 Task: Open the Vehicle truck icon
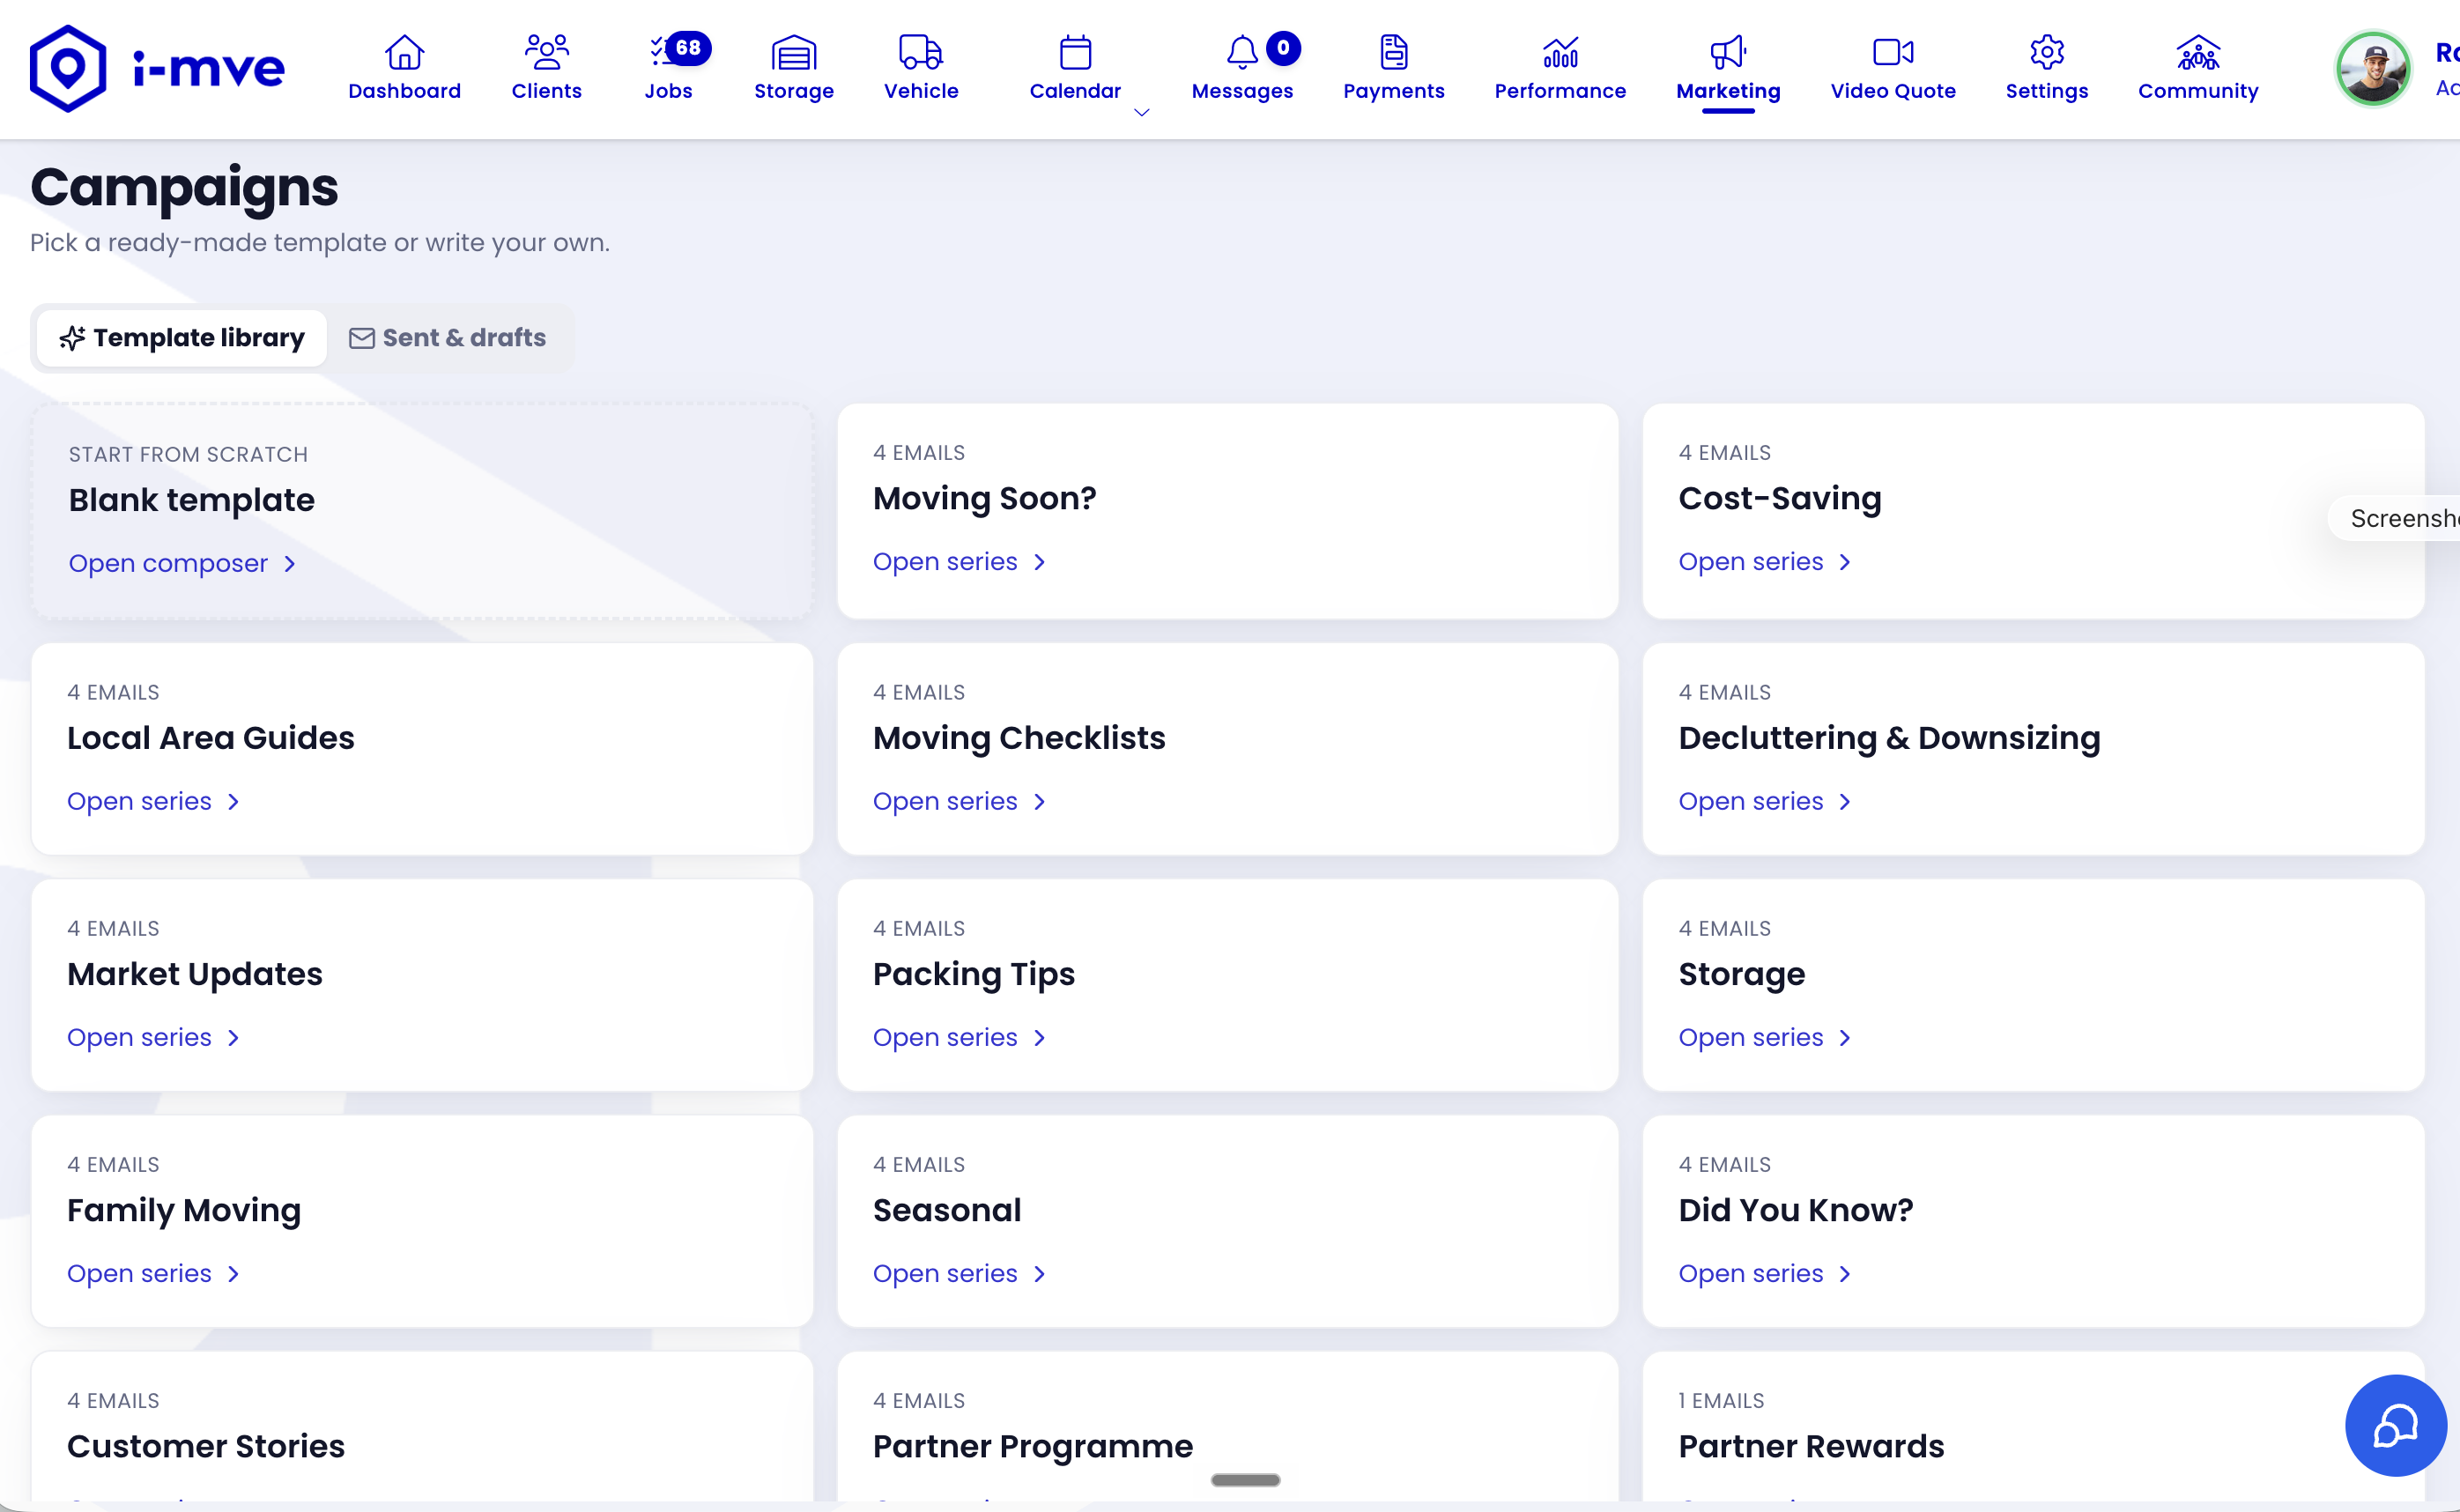[x=921, y=52]
